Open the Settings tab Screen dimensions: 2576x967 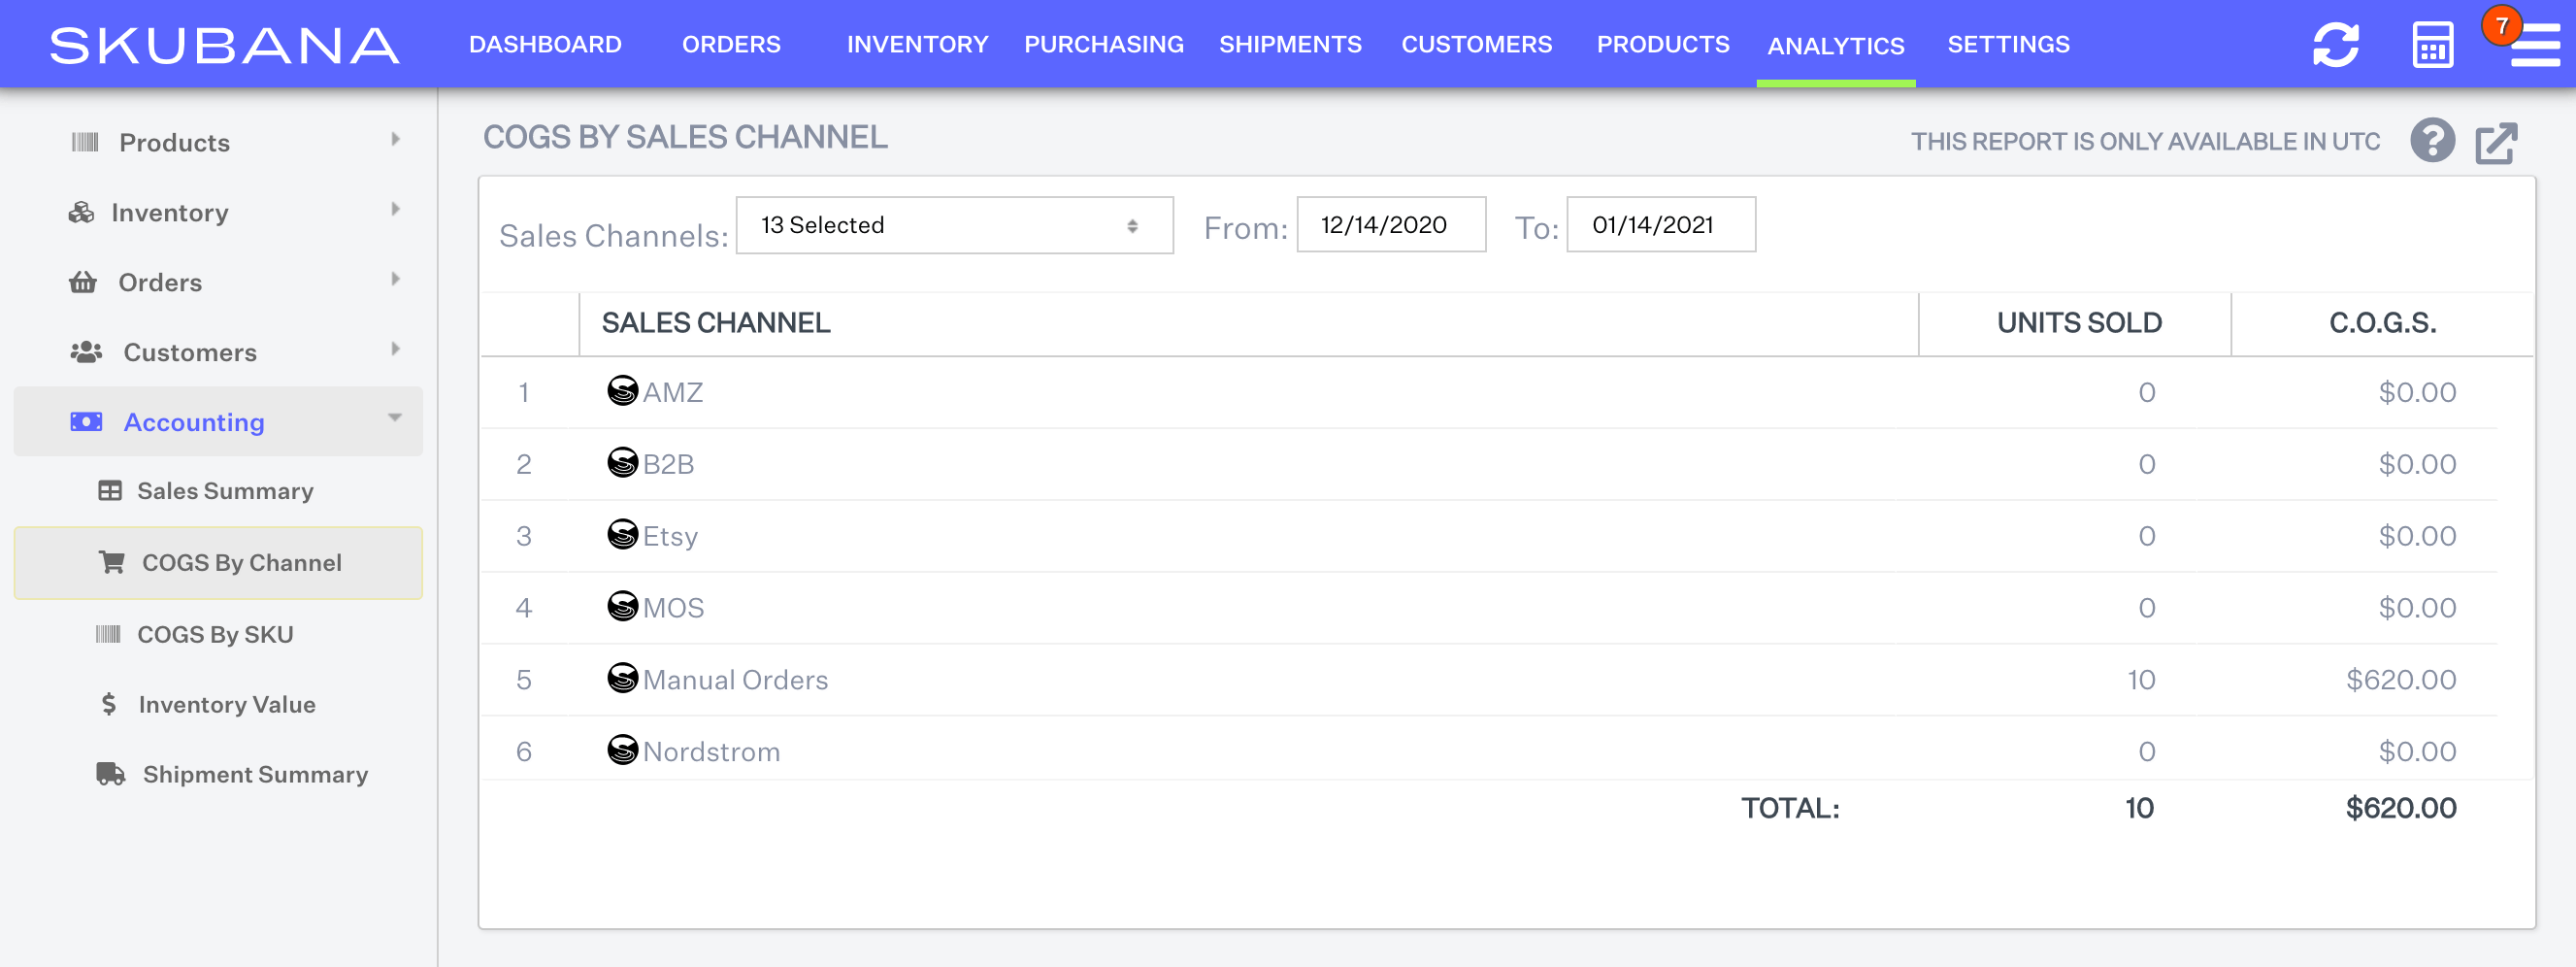click(x=2008, y=45)
